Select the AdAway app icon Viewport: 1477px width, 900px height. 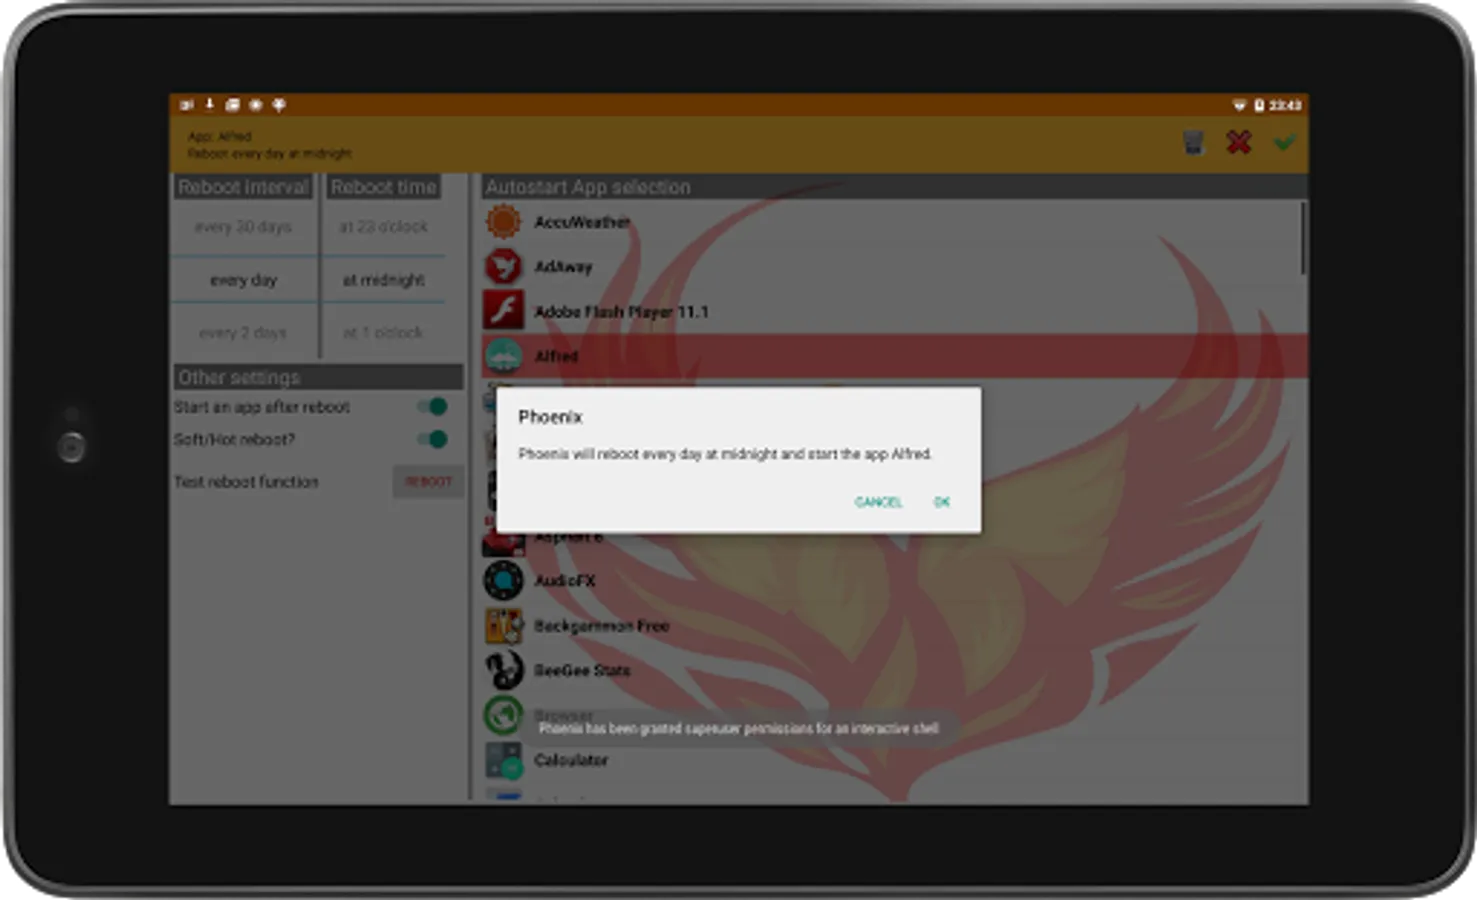click(503, 267)
